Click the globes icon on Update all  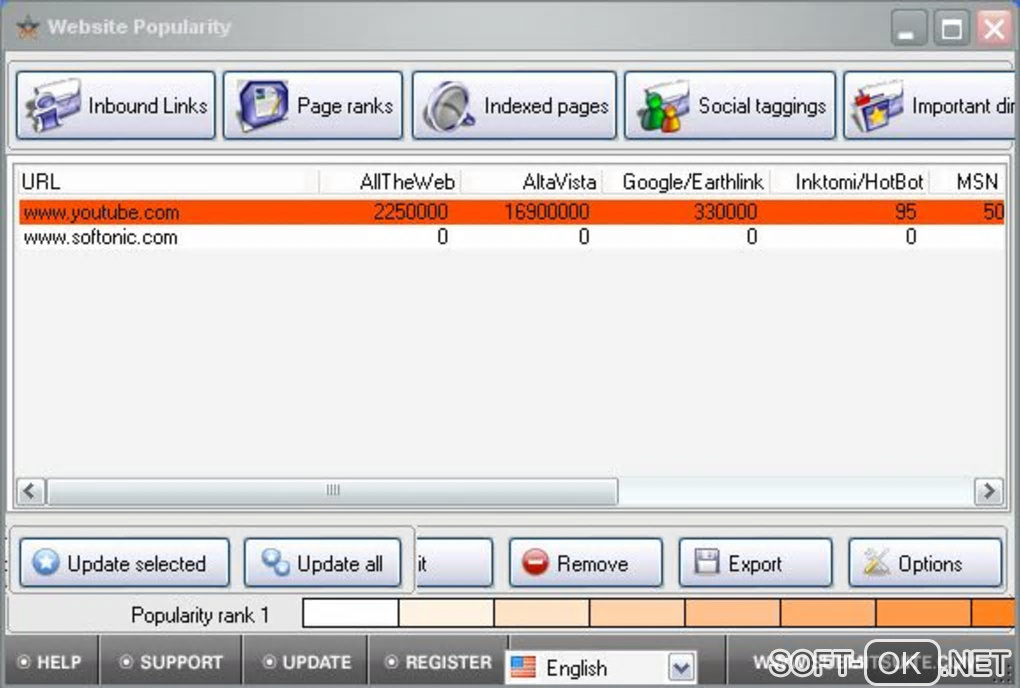(x=275, y=562)
